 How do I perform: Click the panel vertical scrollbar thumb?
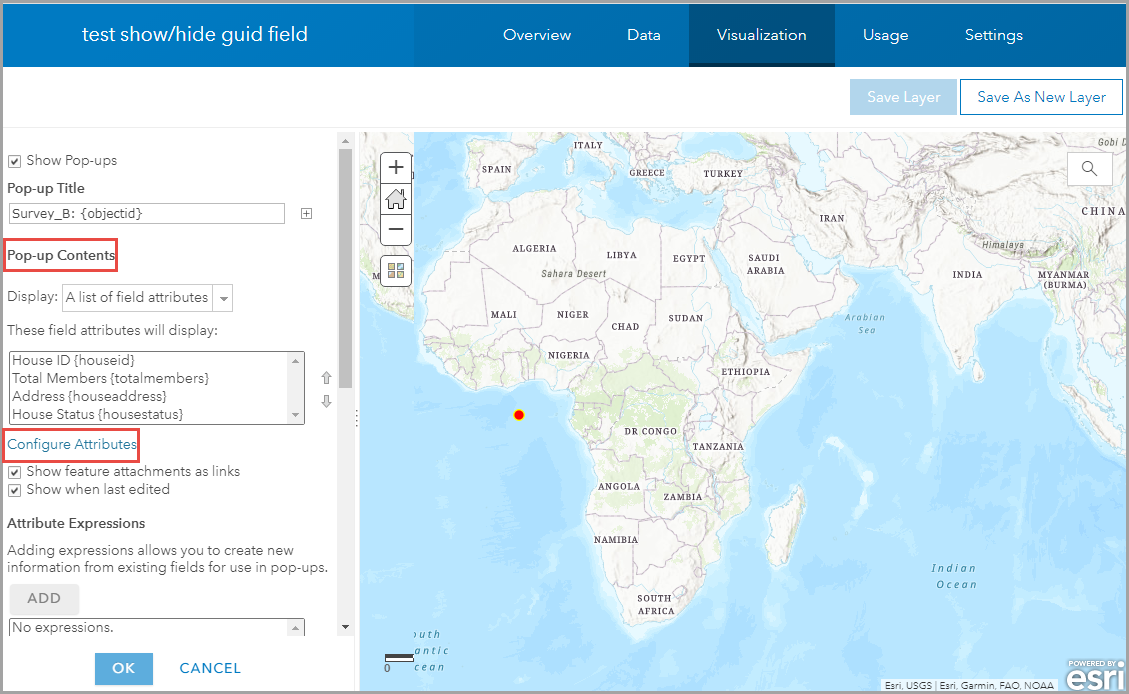[346, 268]
